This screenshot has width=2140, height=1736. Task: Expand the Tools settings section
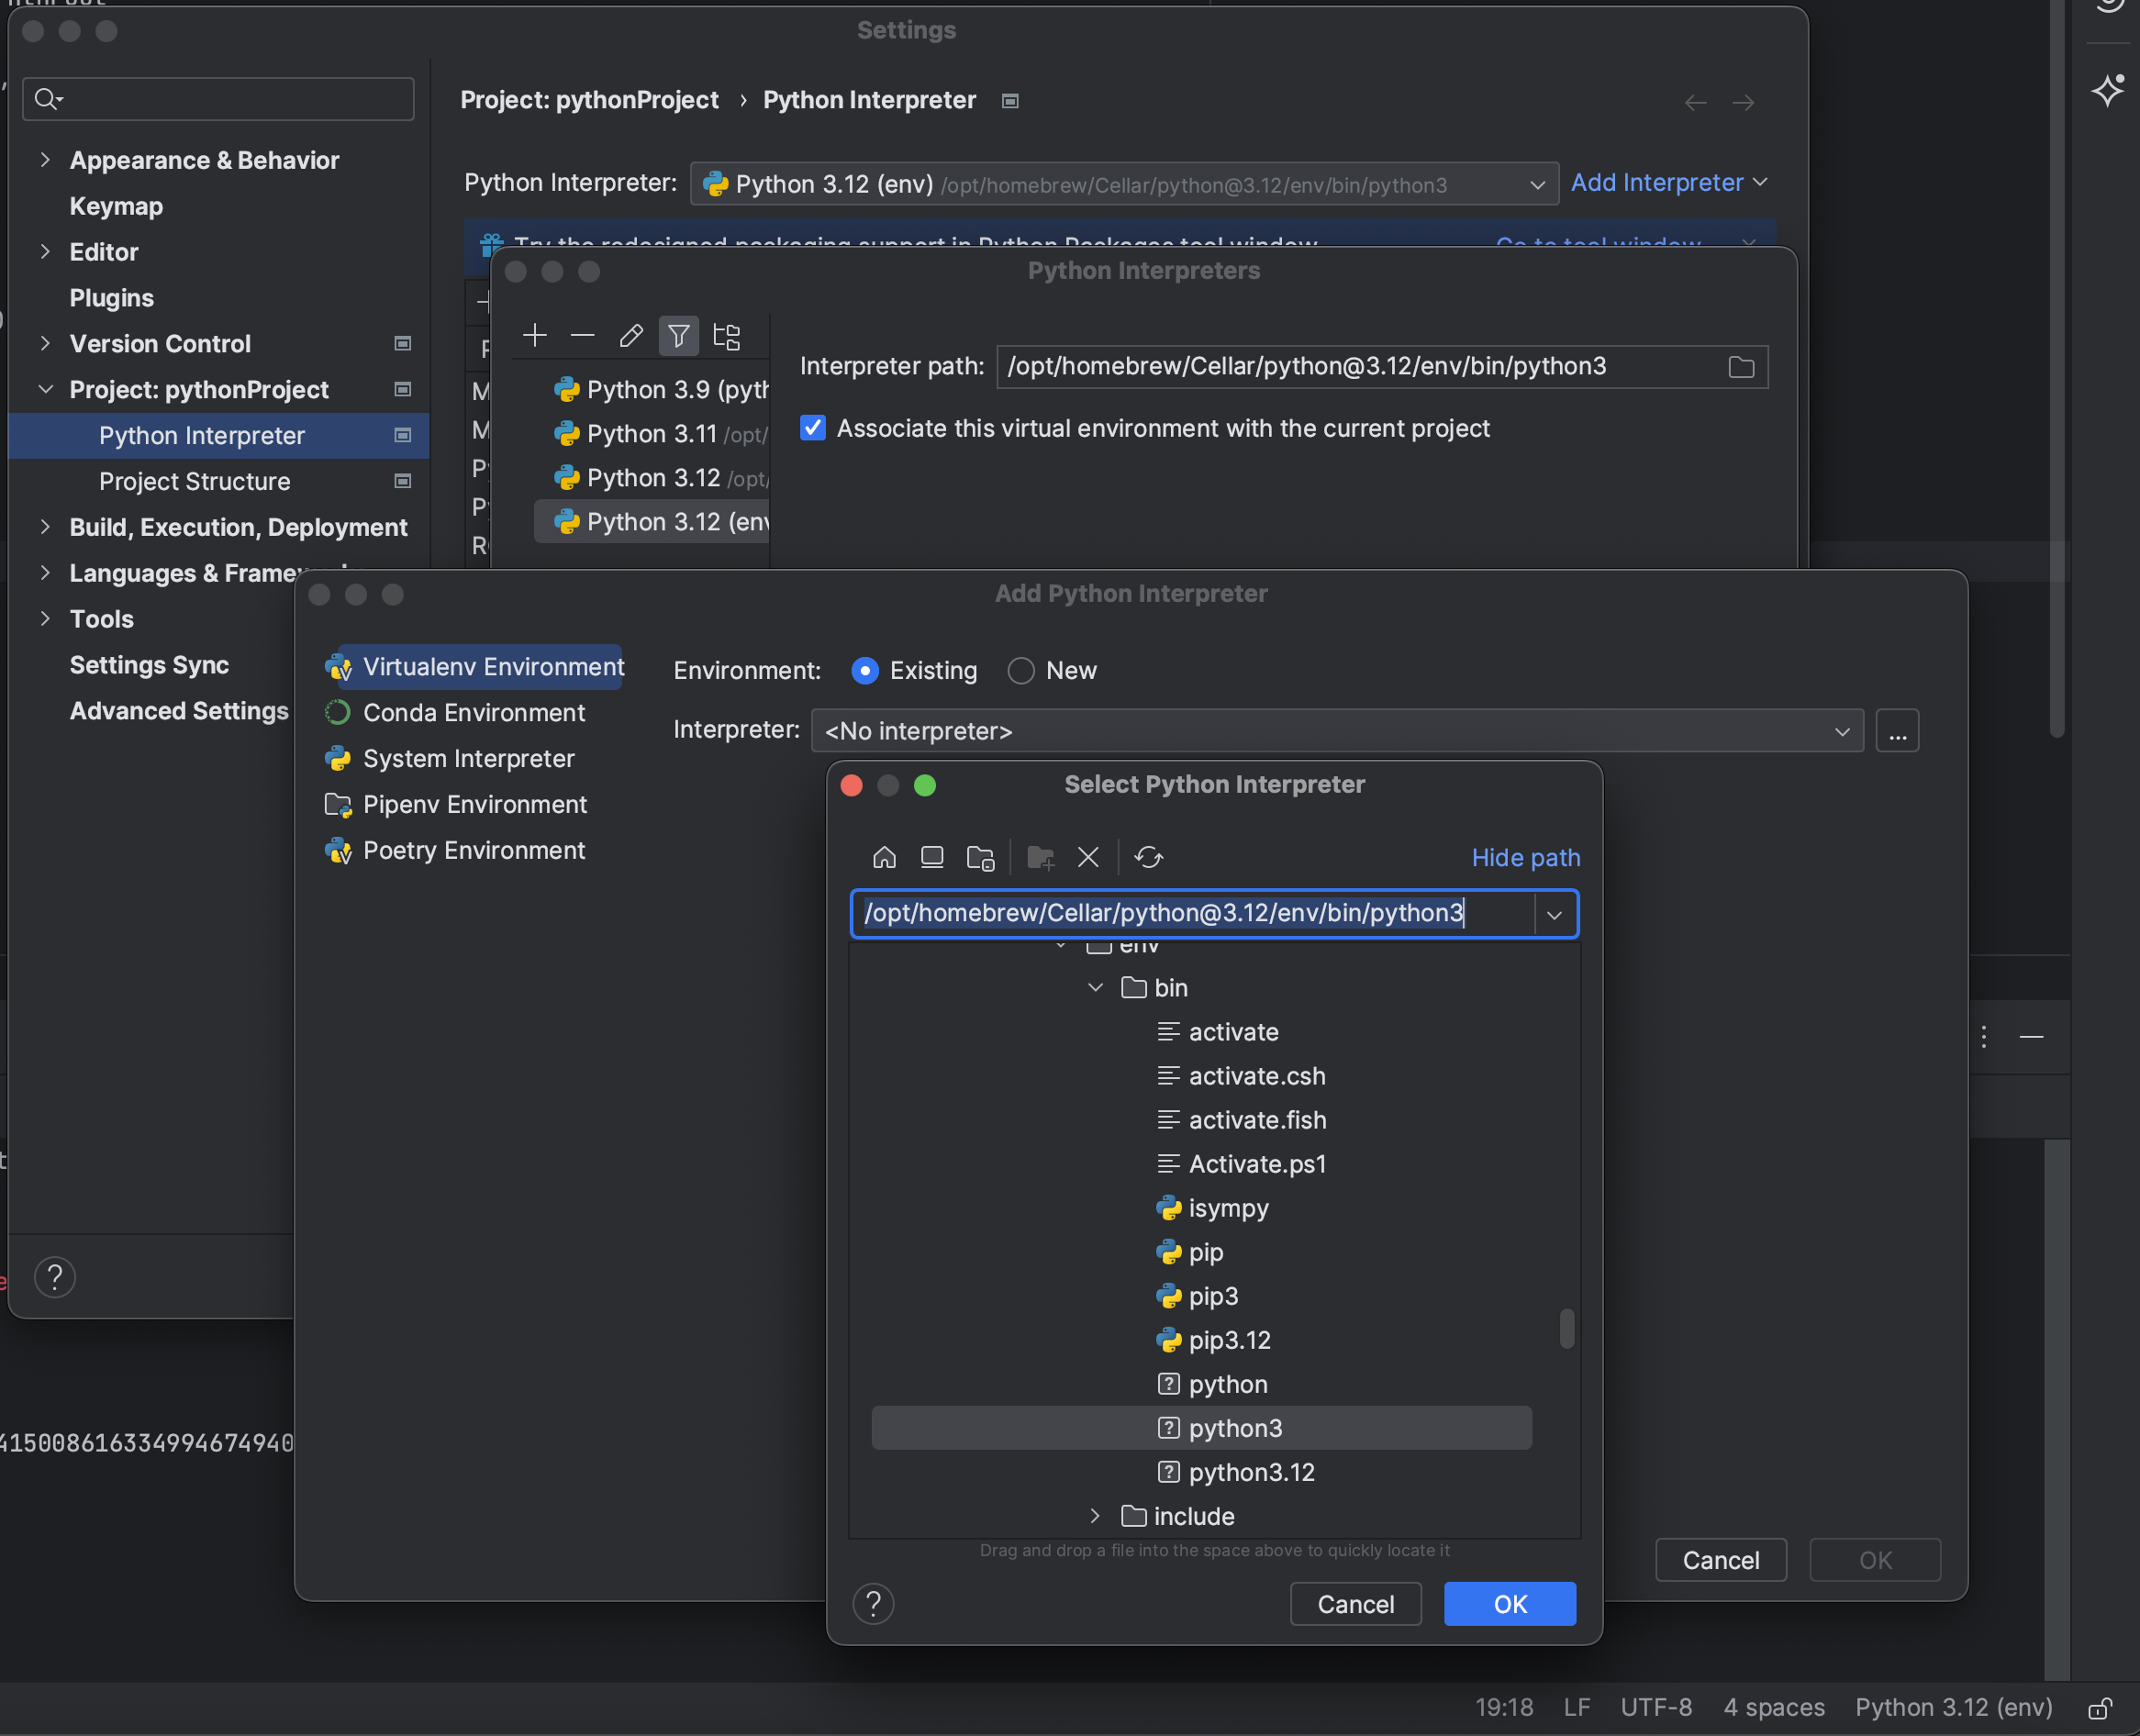click(x=45, y=618)
